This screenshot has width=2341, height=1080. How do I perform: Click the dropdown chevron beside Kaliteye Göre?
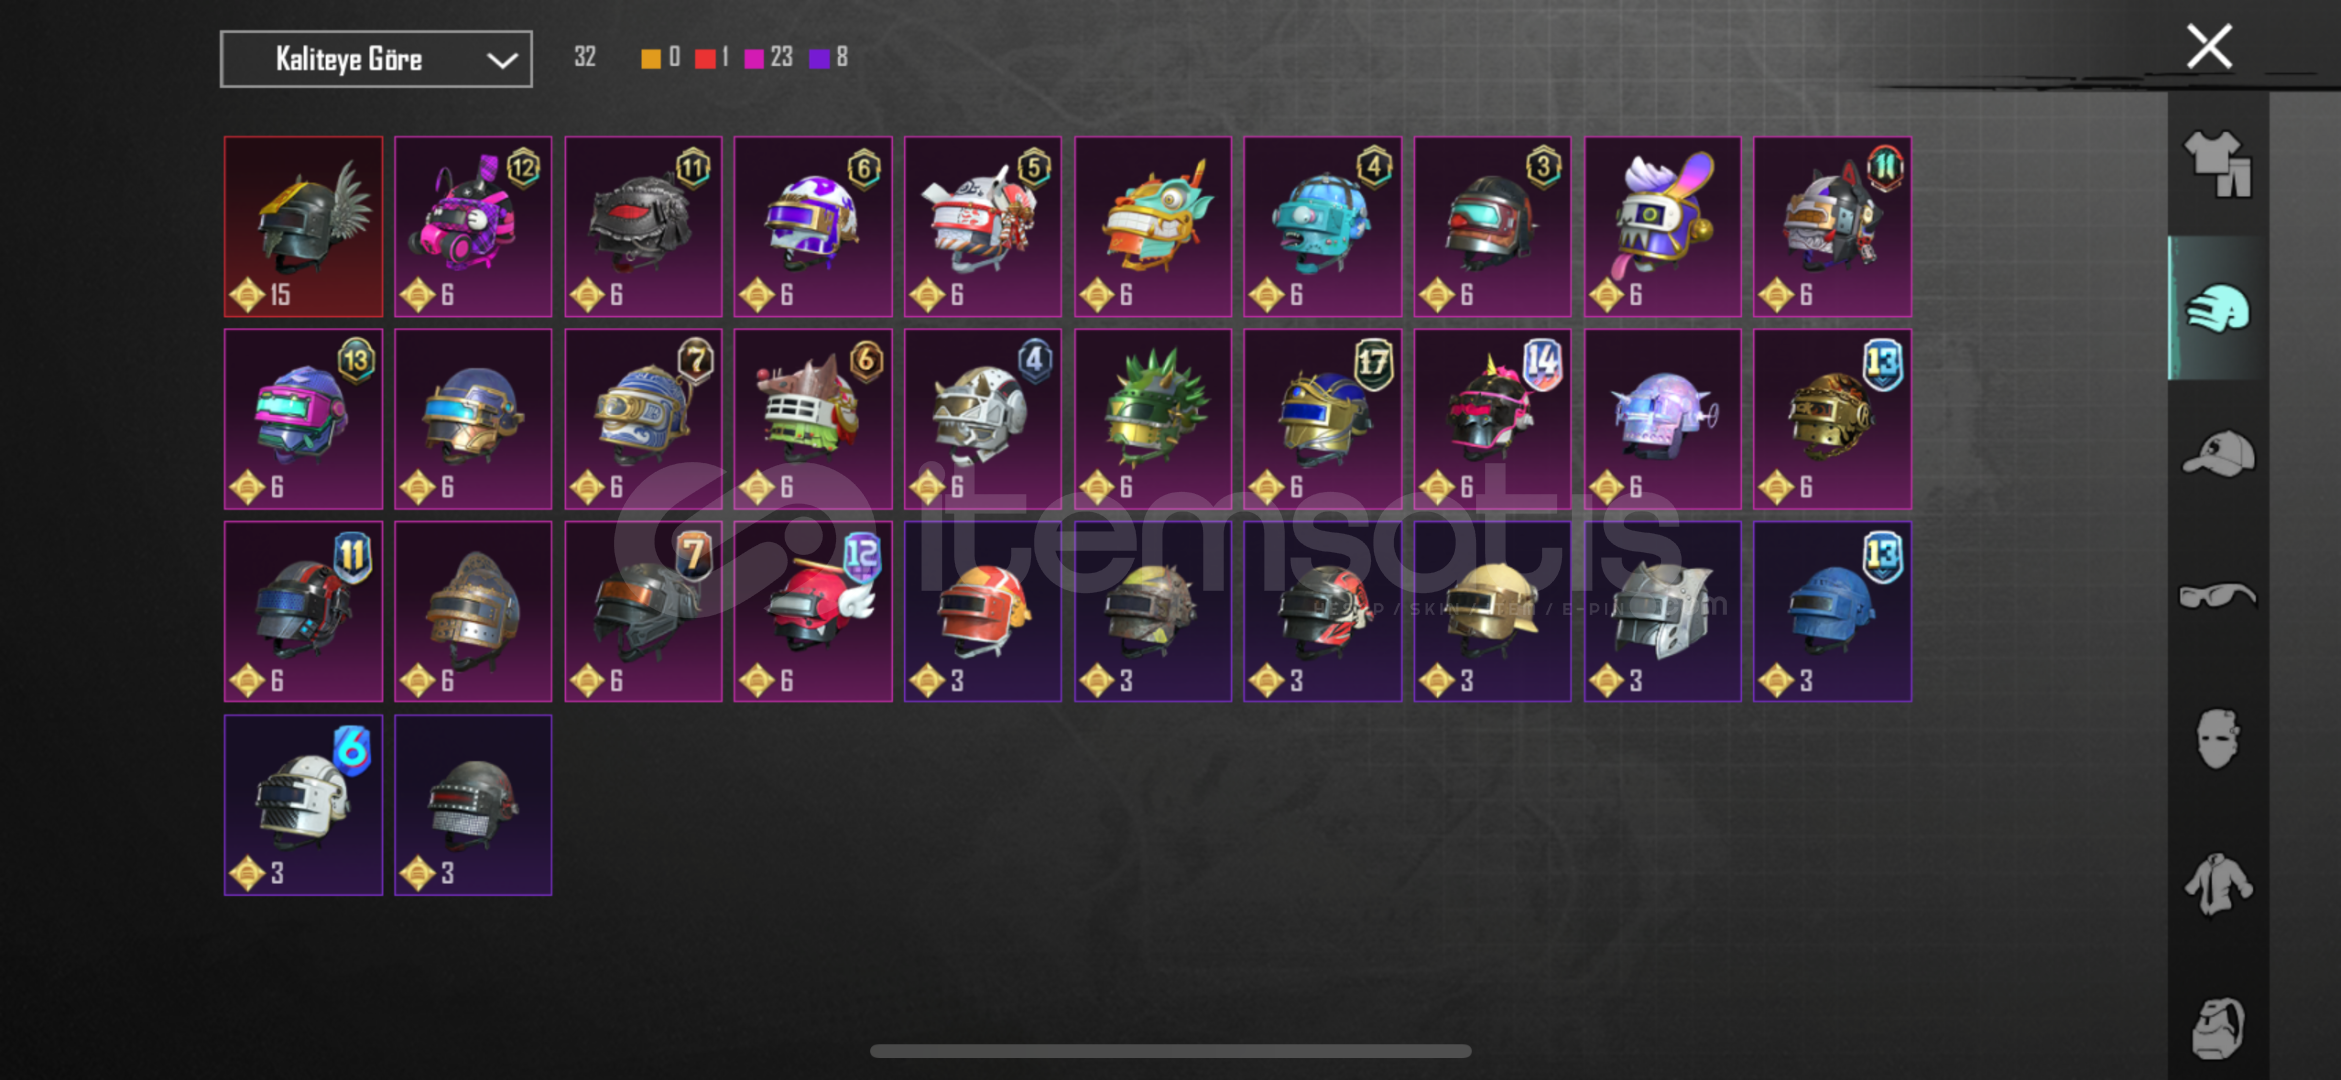click(x=501, y=60)
